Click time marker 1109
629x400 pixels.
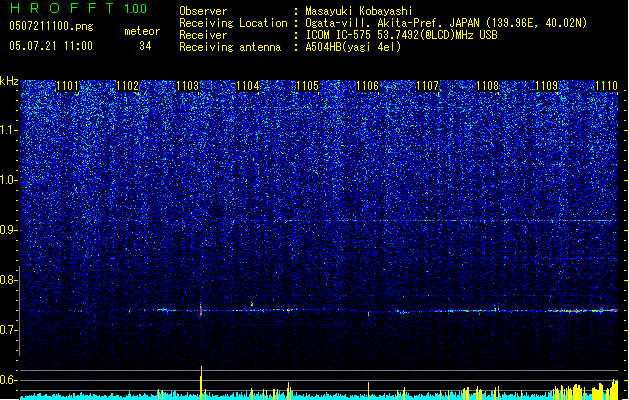click(547, 86)
